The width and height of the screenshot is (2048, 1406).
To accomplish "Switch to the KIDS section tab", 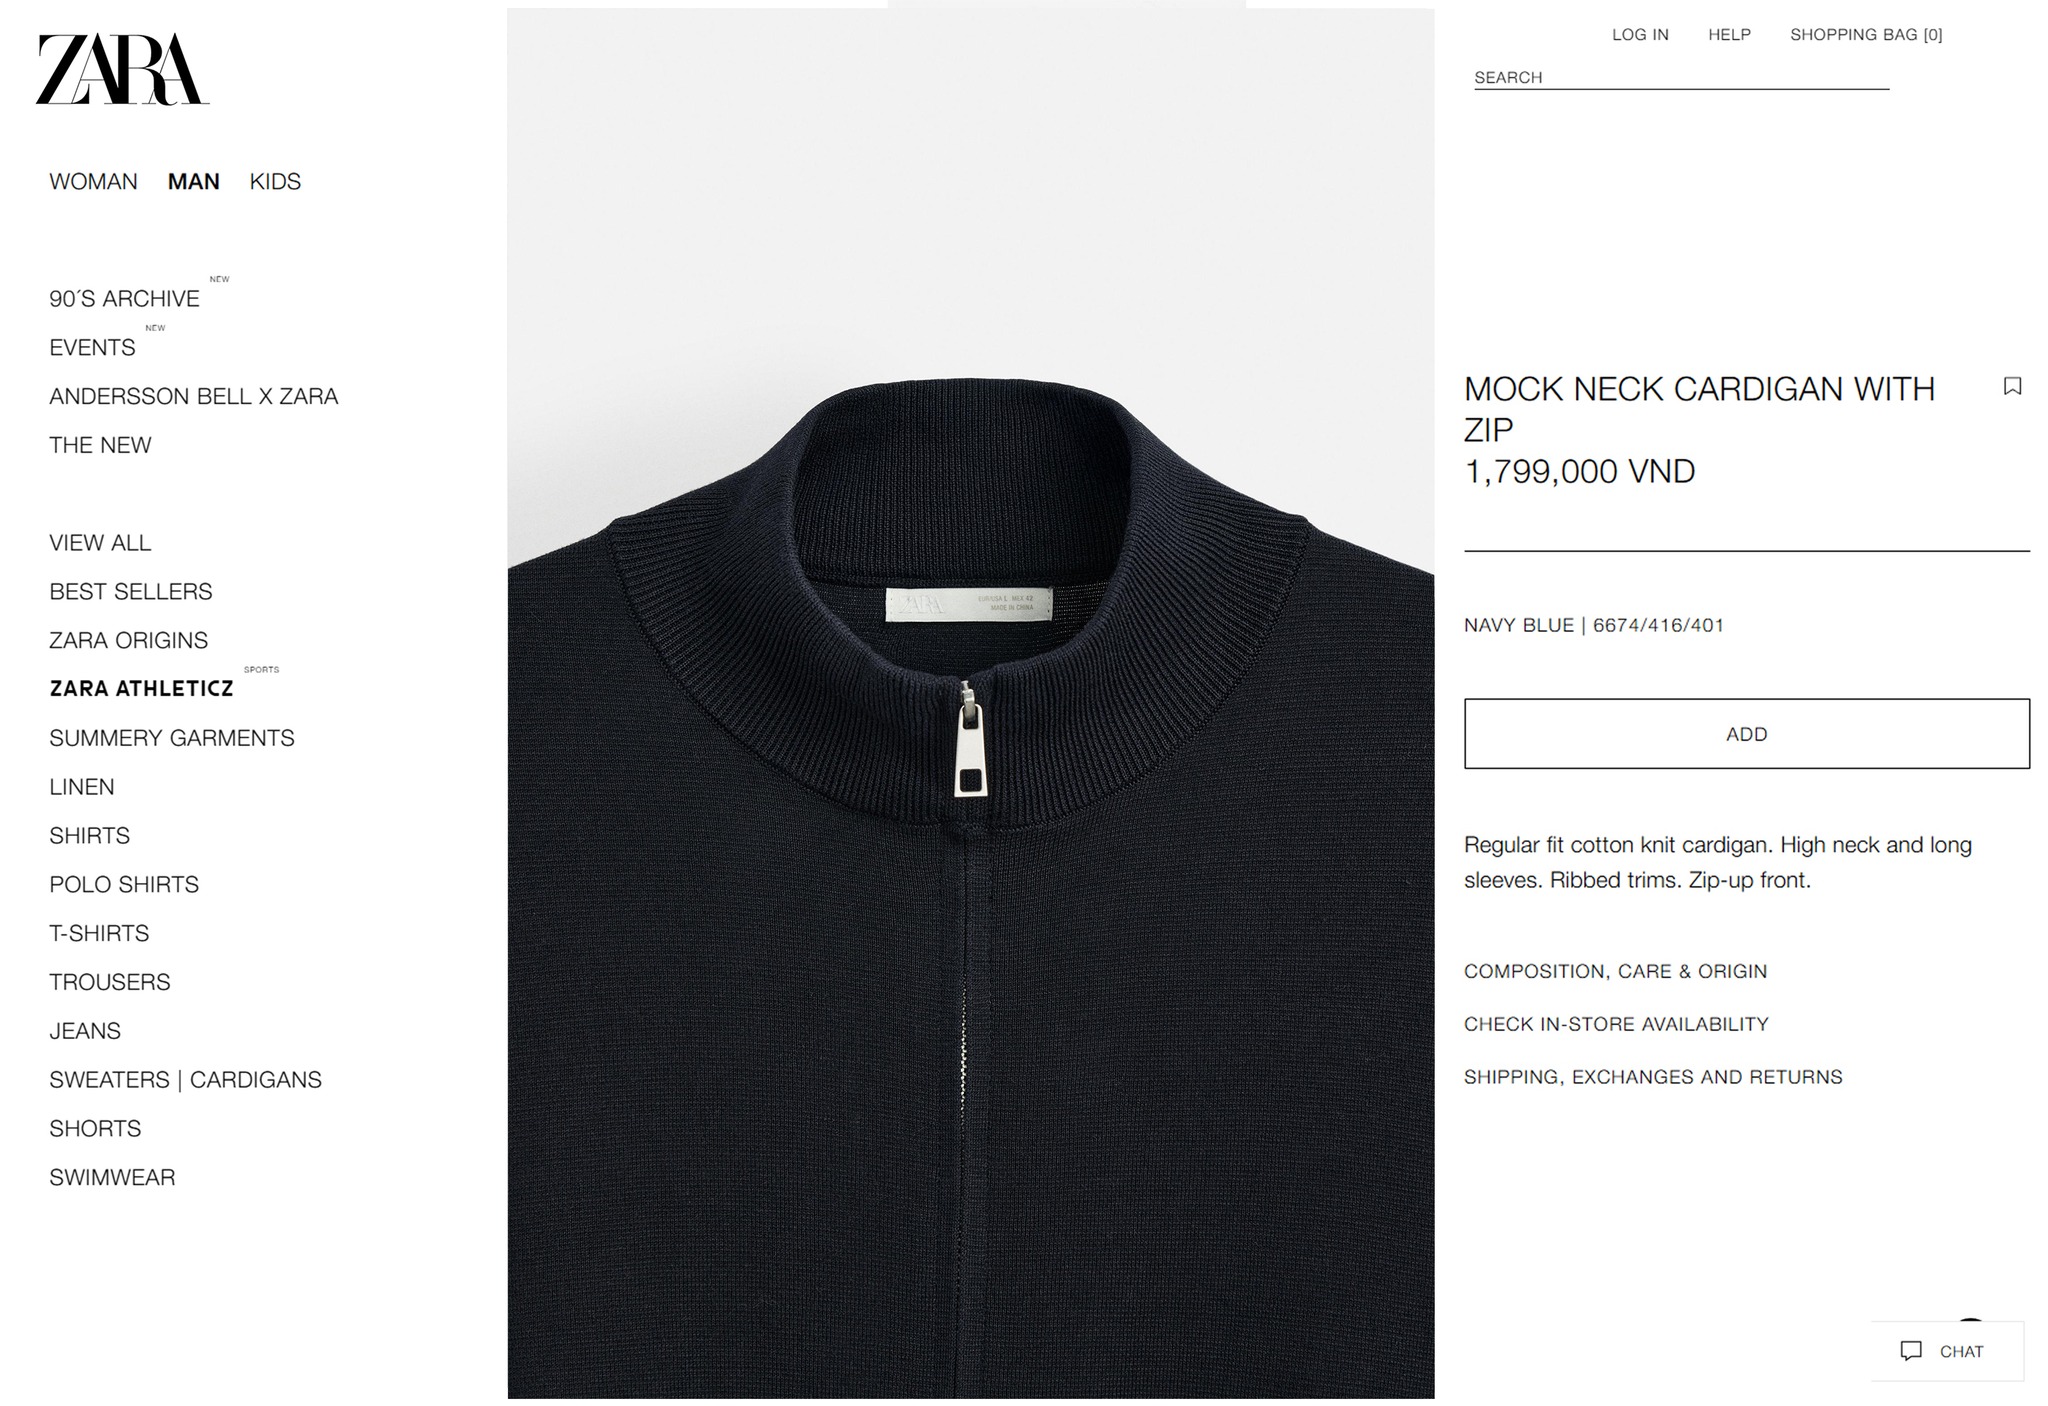I will point(275,182).
